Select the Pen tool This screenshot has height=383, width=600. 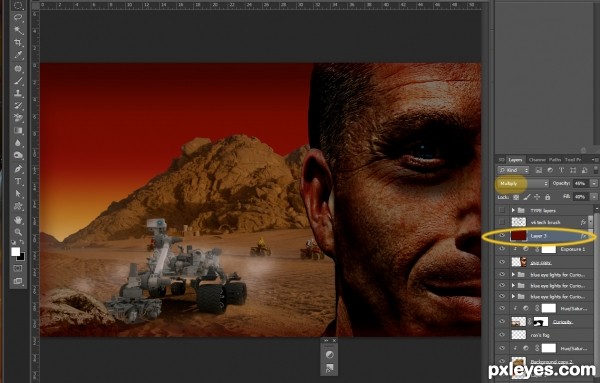coord(18,169)
